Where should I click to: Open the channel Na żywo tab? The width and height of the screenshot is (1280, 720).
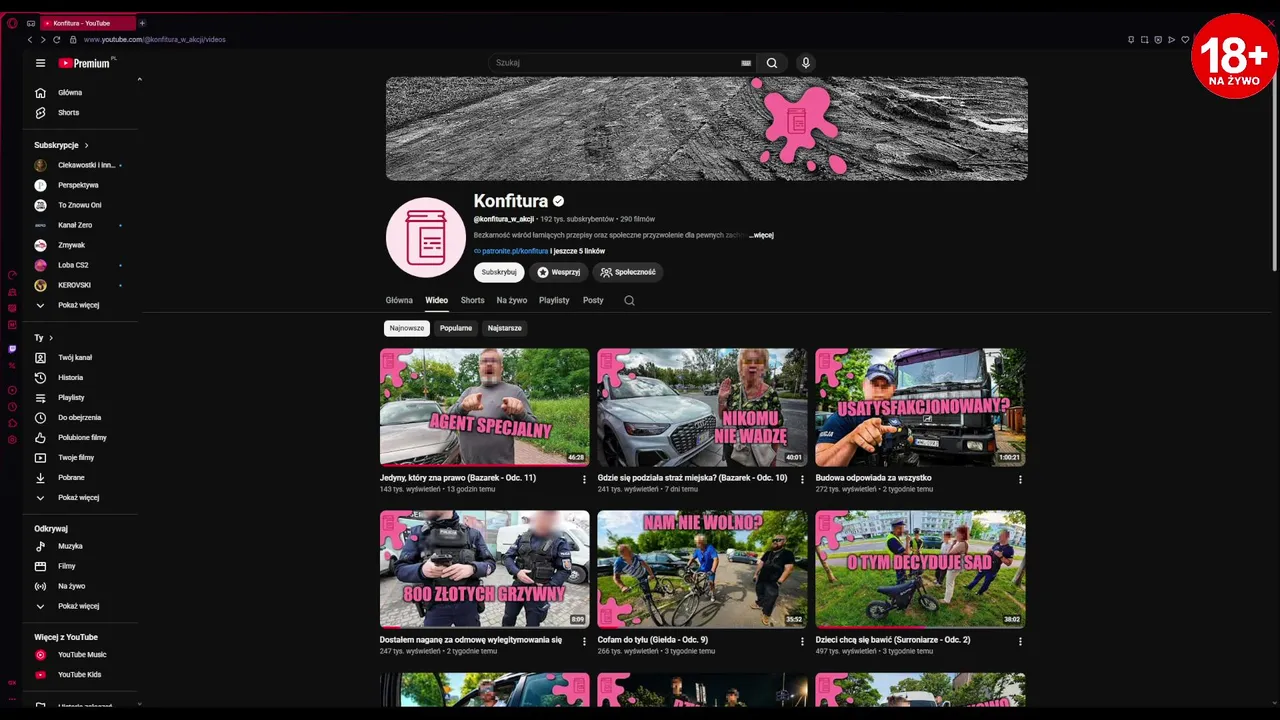[512, 300]
